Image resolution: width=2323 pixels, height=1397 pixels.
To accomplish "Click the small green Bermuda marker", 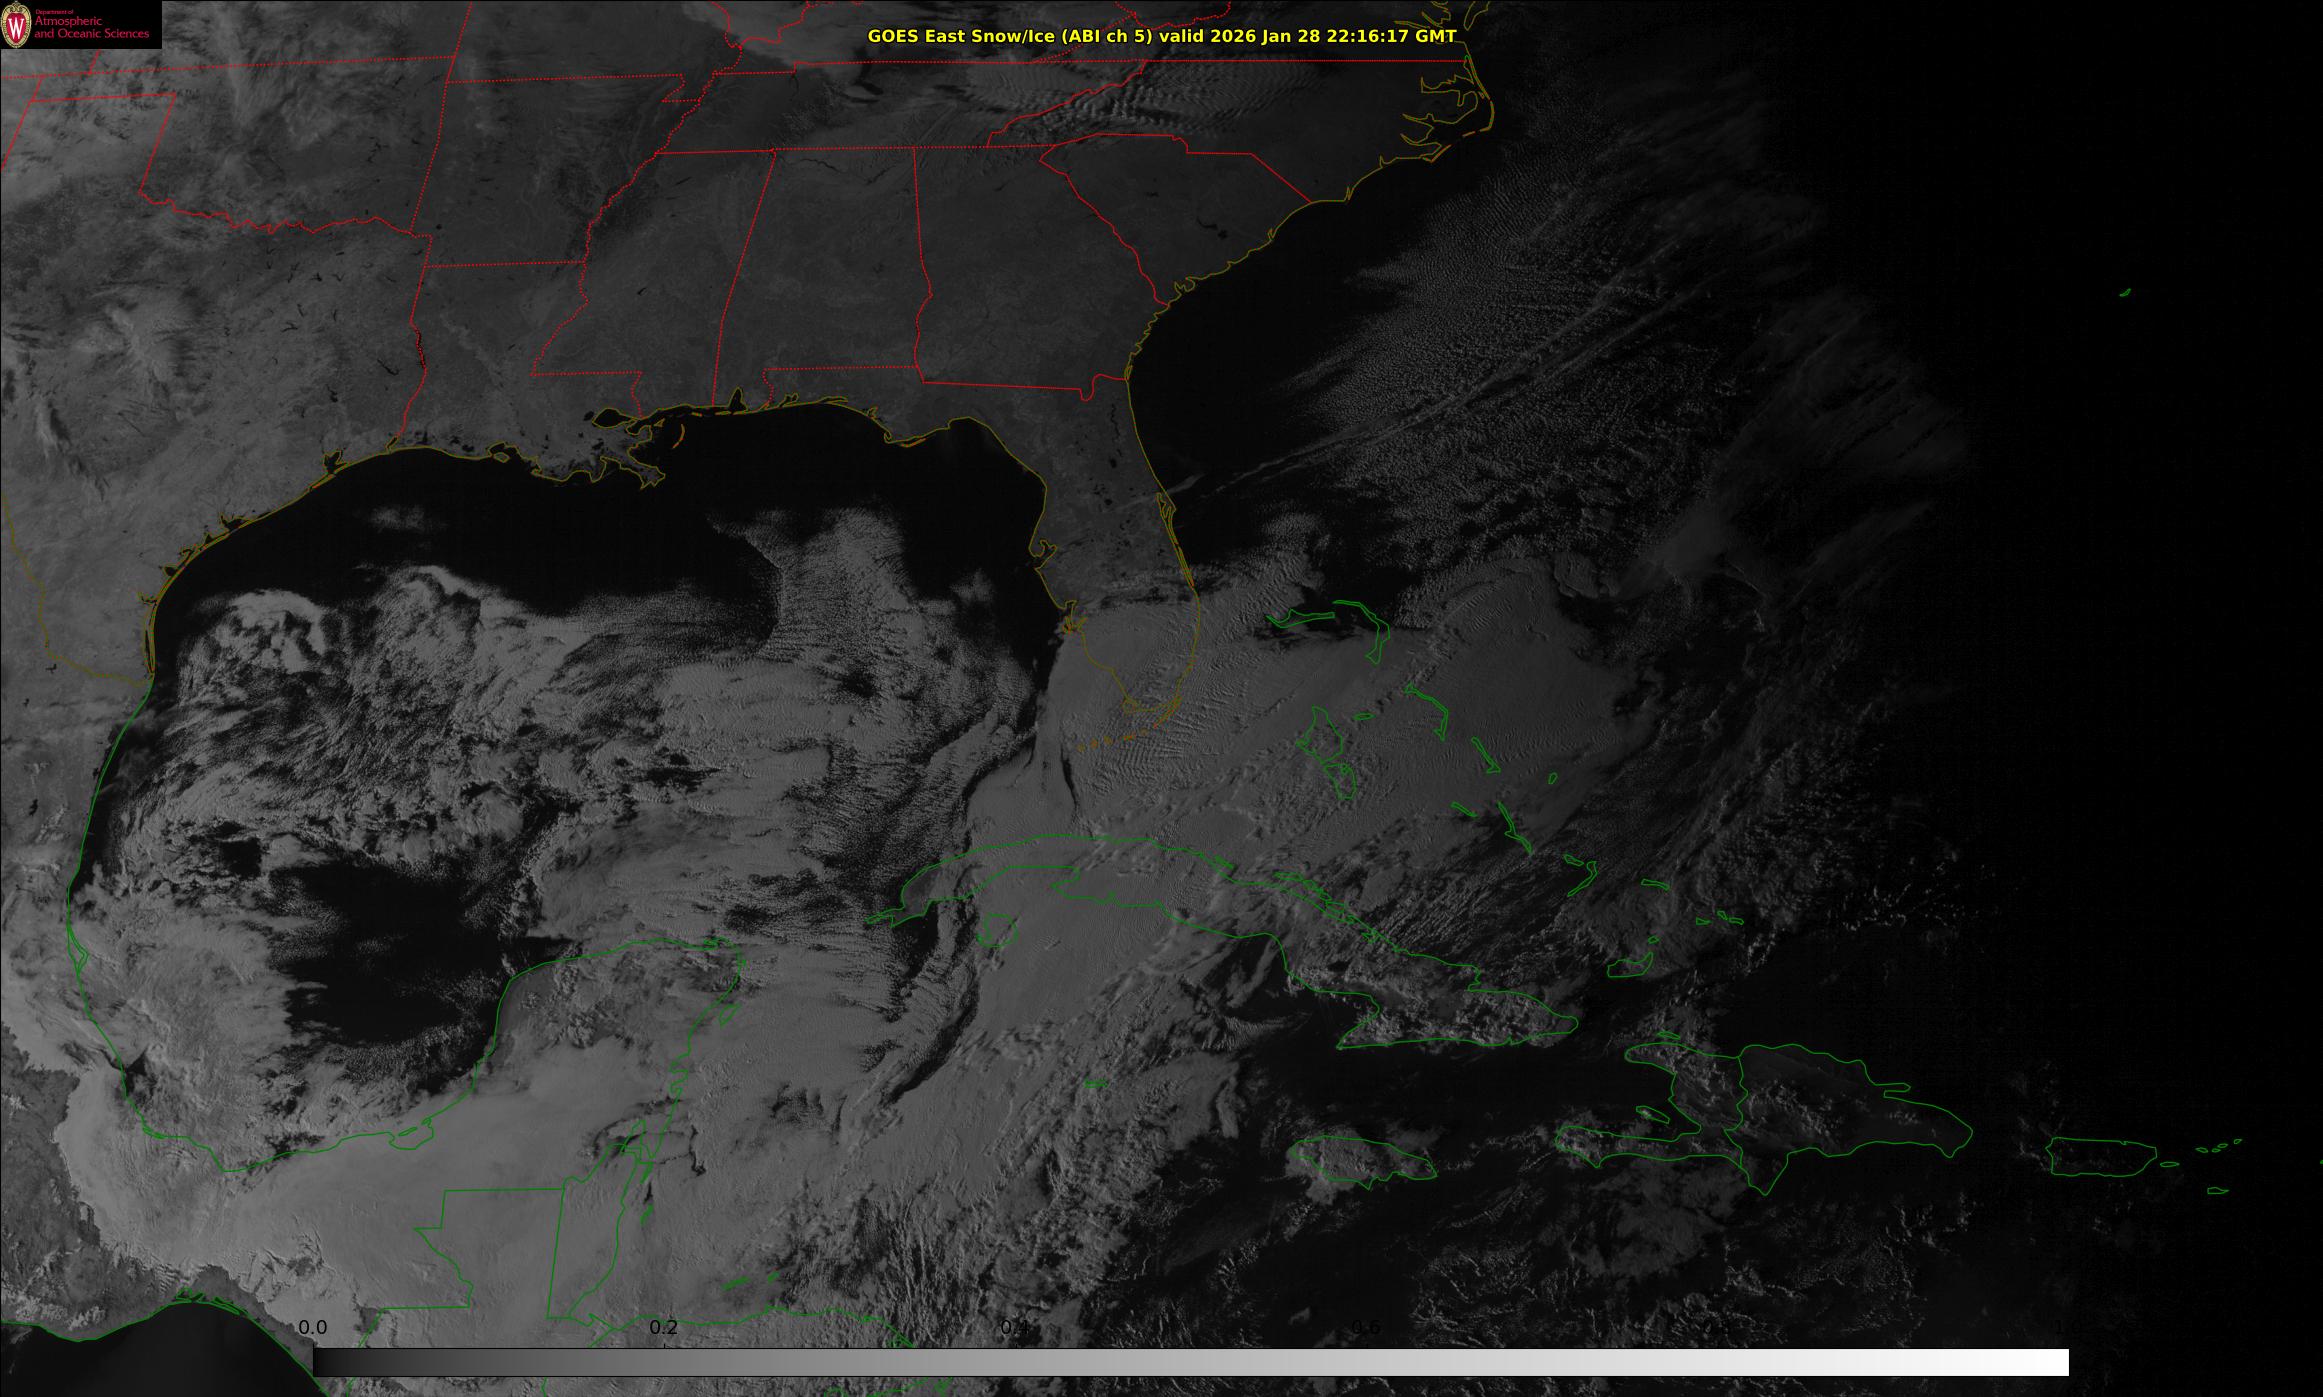I will [x=2125, y=293].
